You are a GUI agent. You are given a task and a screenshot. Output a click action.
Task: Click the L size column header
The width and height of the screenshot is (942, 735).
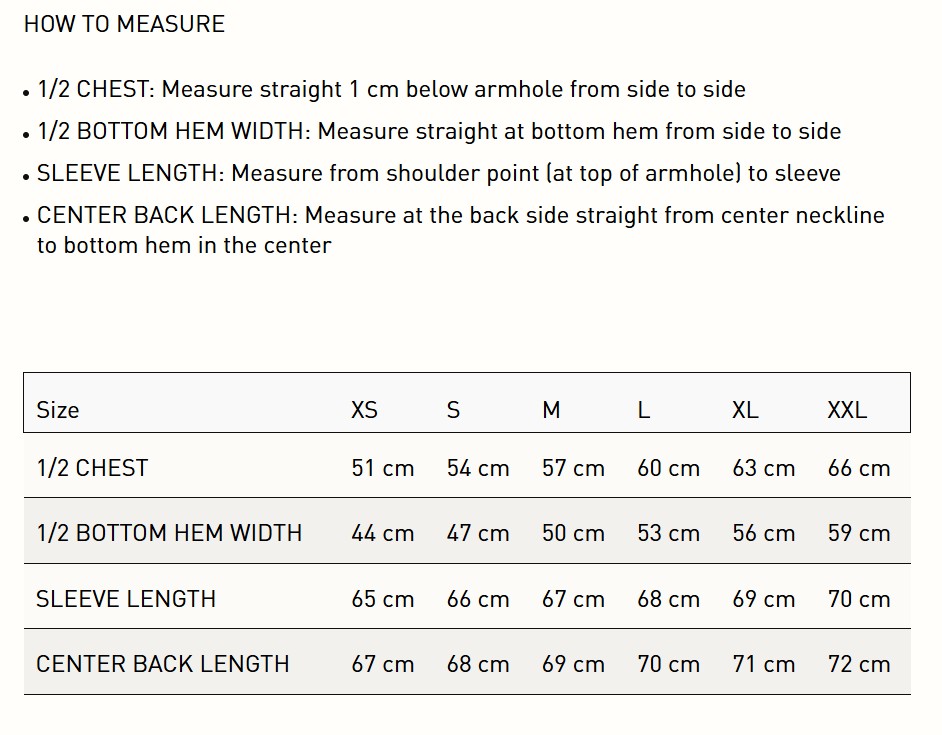tap(644, 409)
